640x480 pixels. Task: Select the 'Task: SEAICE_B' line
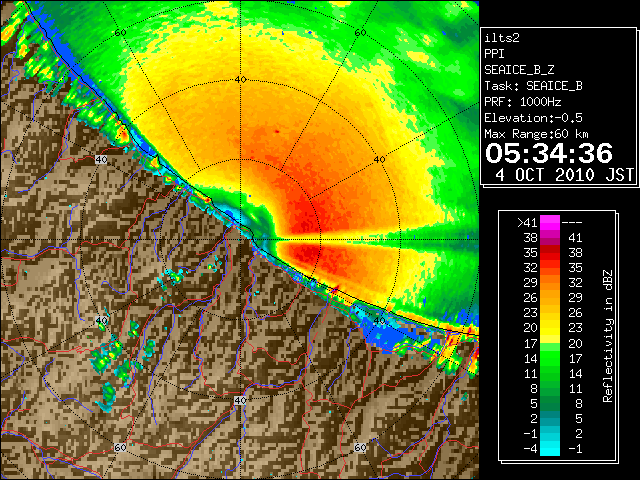[533, 86]
